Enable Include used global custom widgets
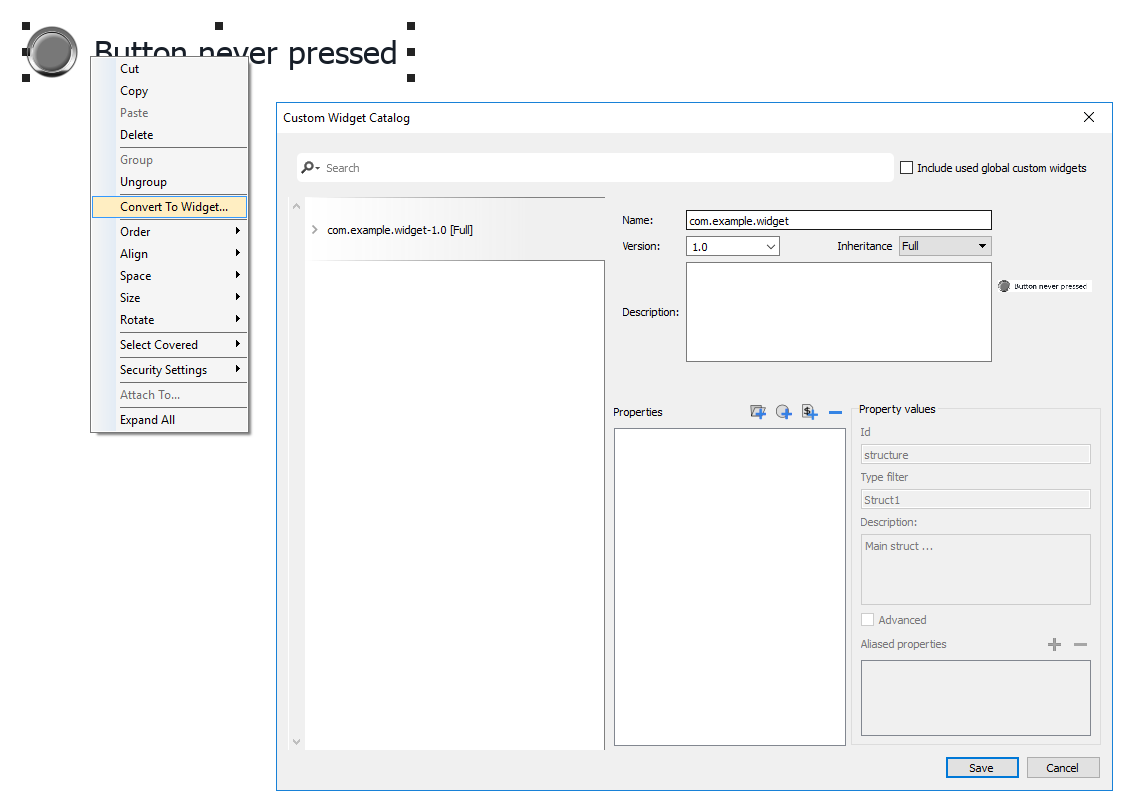This screenshot has width=1121, height=797. [x=907, y=167]
